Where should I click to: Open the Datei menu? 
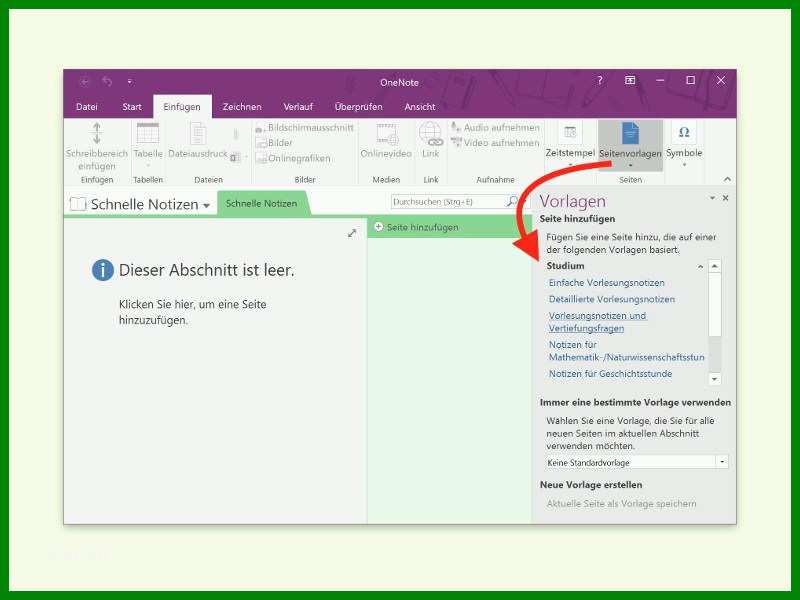[x=87, y=107]
